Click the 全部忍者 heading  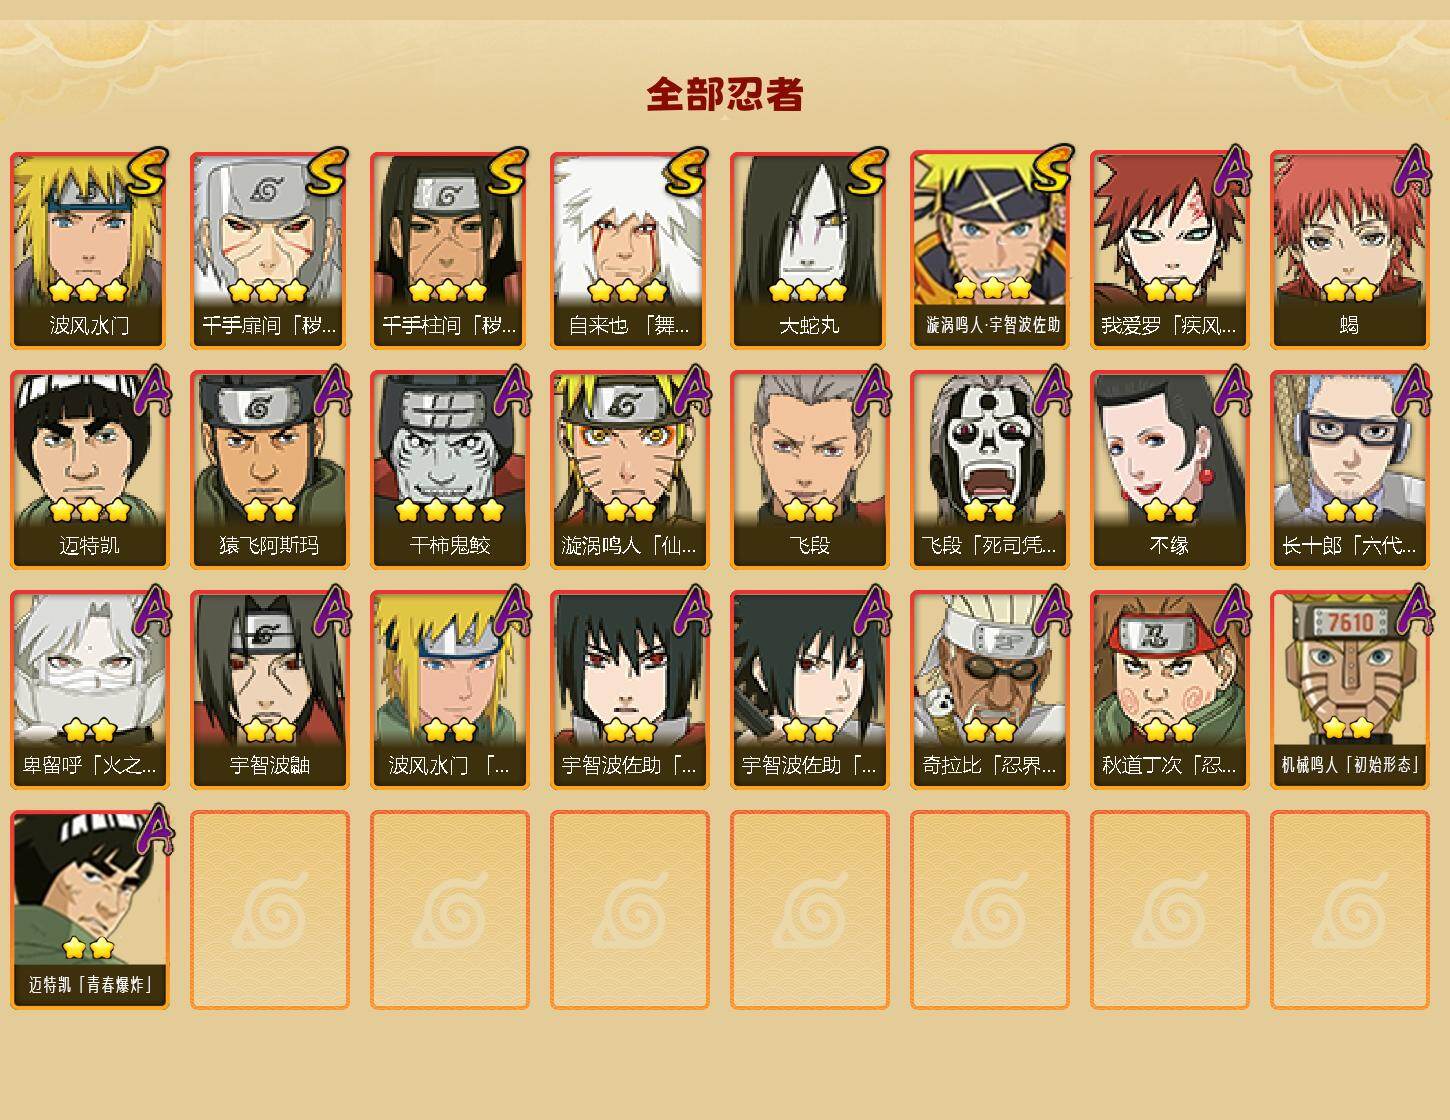pyautogui.click(x=725, y=94)
